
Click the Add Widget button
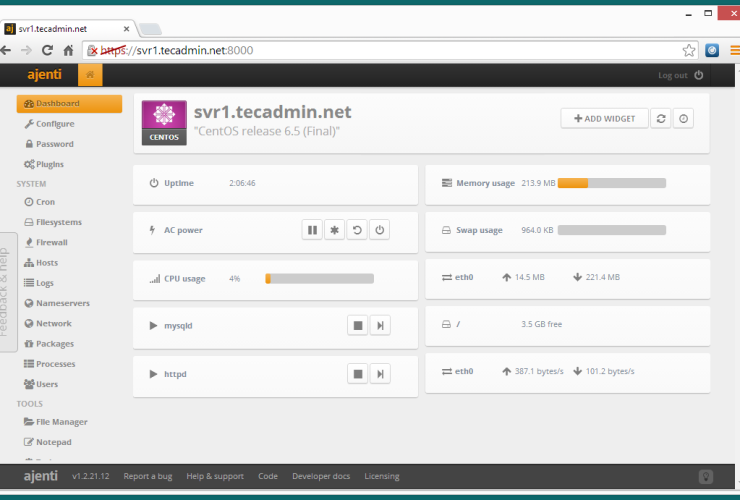604,118
